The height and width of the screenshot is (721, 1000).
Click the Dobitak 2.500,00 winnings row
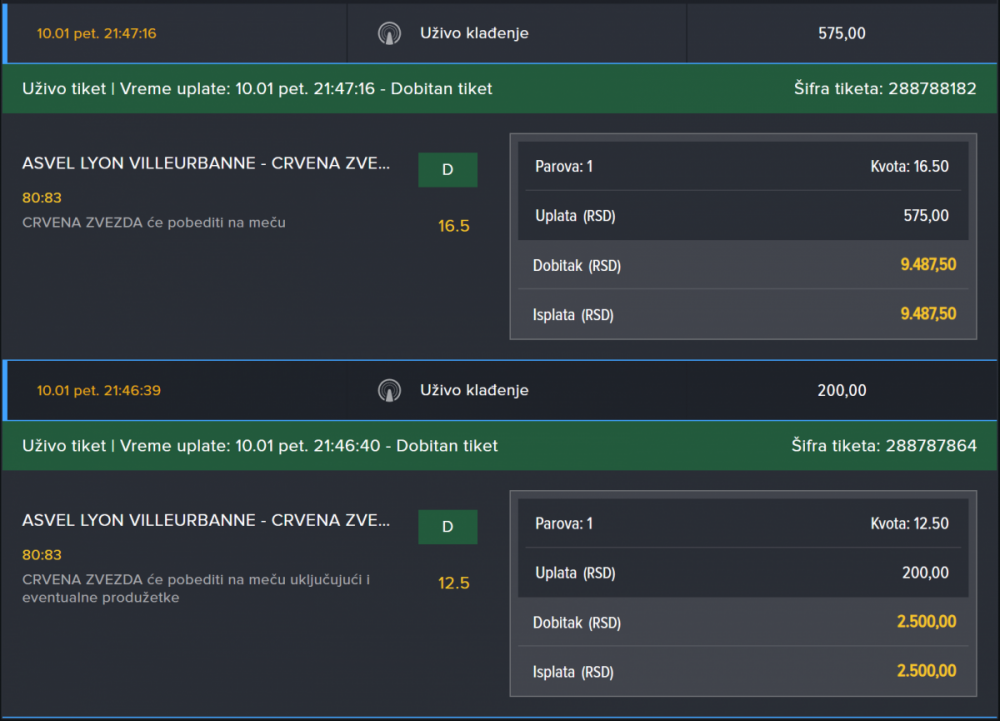744,622
